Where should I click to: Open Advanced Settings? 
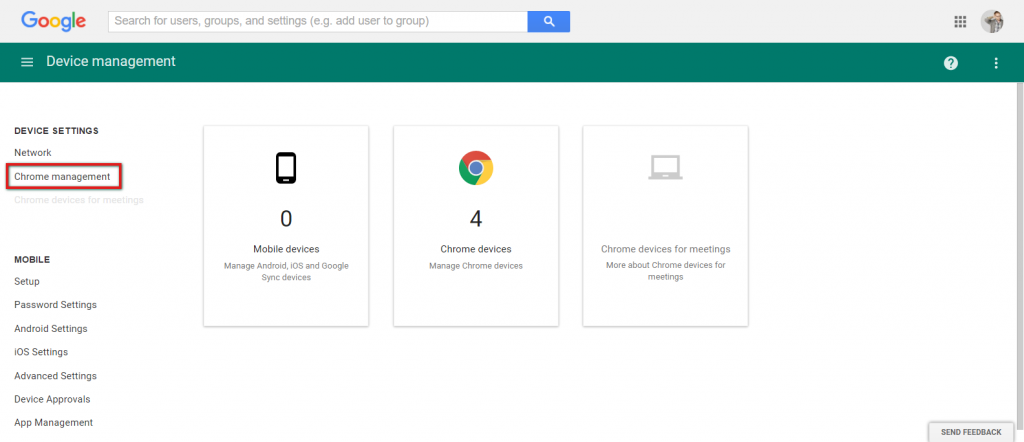[x=56, y=376]
